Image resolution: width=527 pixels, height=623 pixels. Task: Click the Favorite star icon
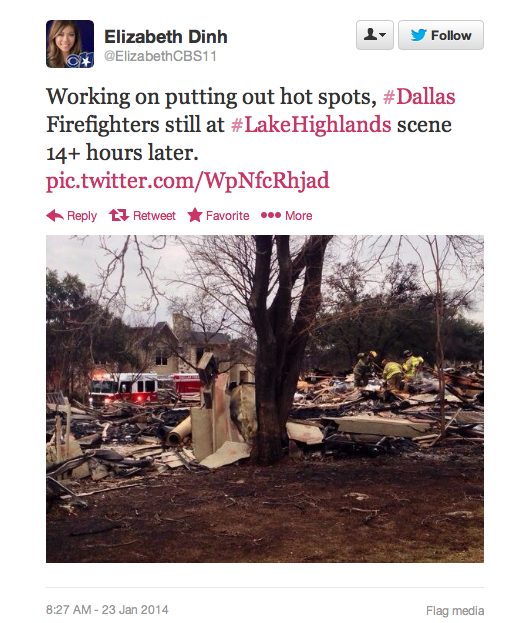(x=195, y=215)
